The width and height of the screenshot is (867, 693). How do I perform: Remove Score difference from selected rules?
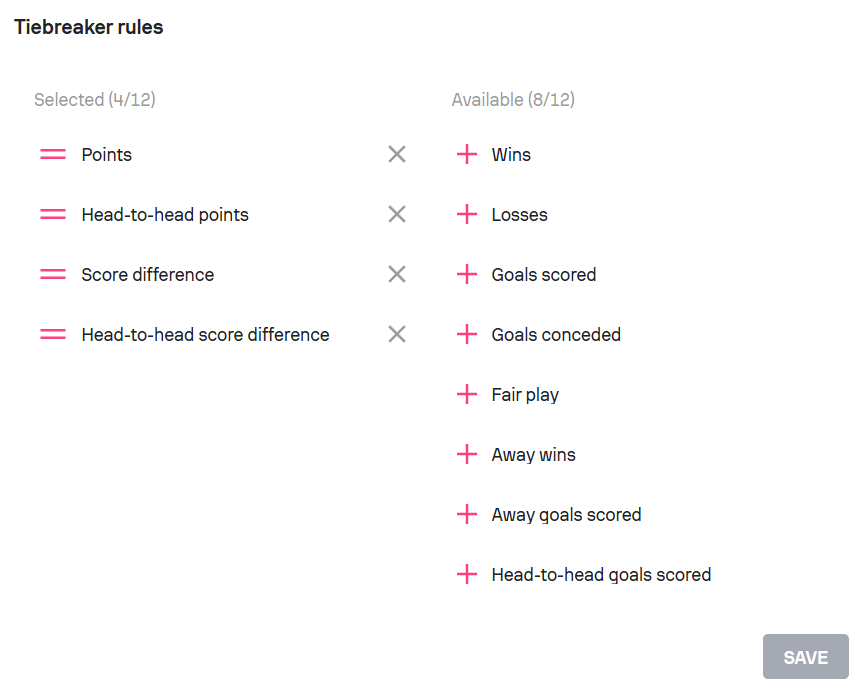(397, 274)
